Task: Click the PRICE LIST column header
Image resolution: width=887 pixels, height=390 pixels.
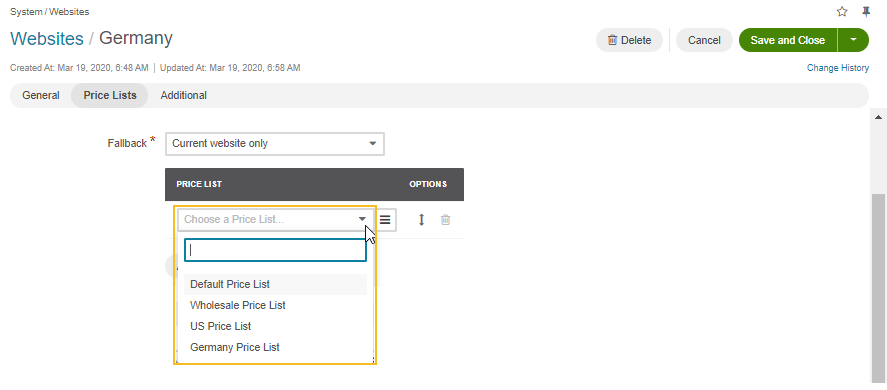Action: pos(199,185)
